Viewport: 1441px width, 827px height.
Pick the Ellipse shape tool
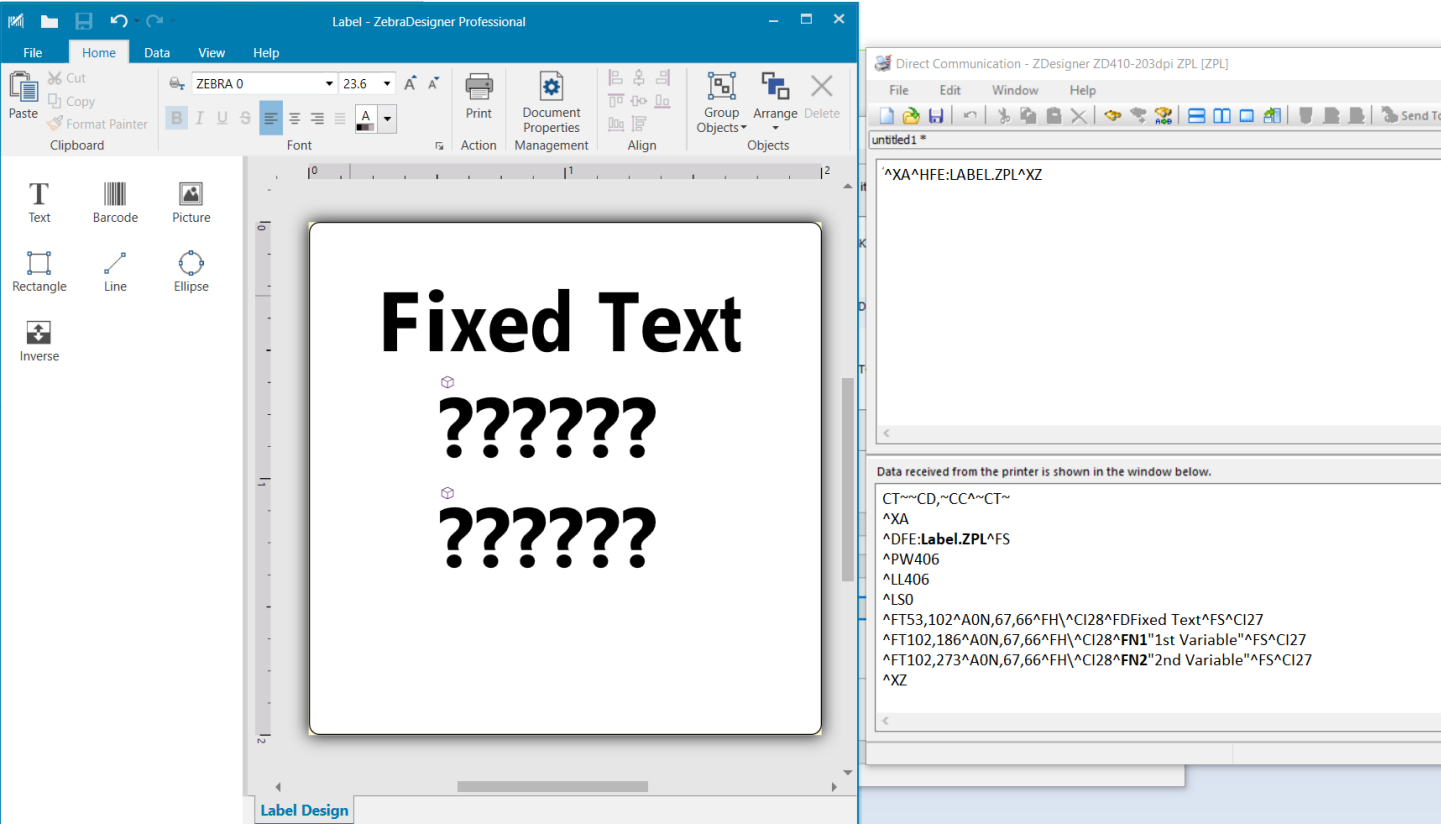(x=191, y=271)
